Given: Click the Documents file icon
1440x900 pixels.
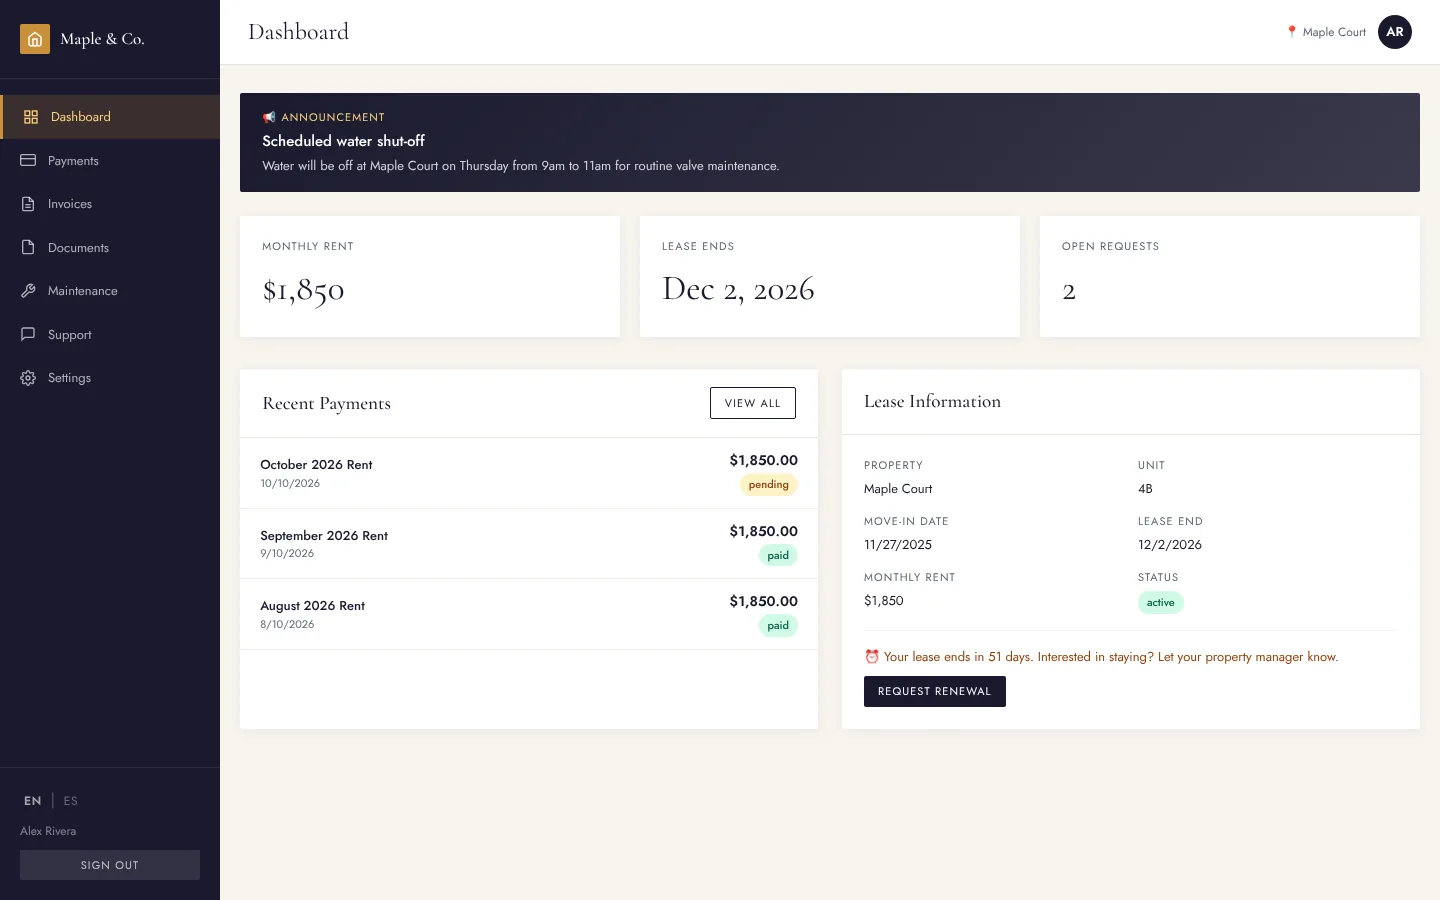Looking at the screenshot, I should 28,247.
